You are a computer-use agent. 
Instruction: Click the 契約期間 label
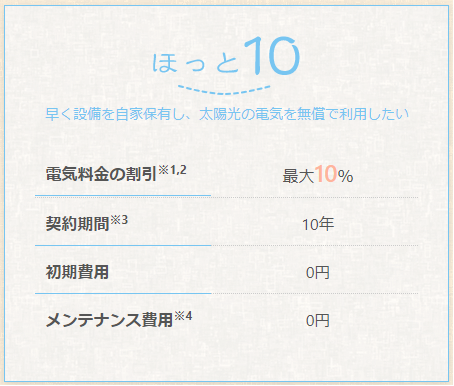pos(77,224)
